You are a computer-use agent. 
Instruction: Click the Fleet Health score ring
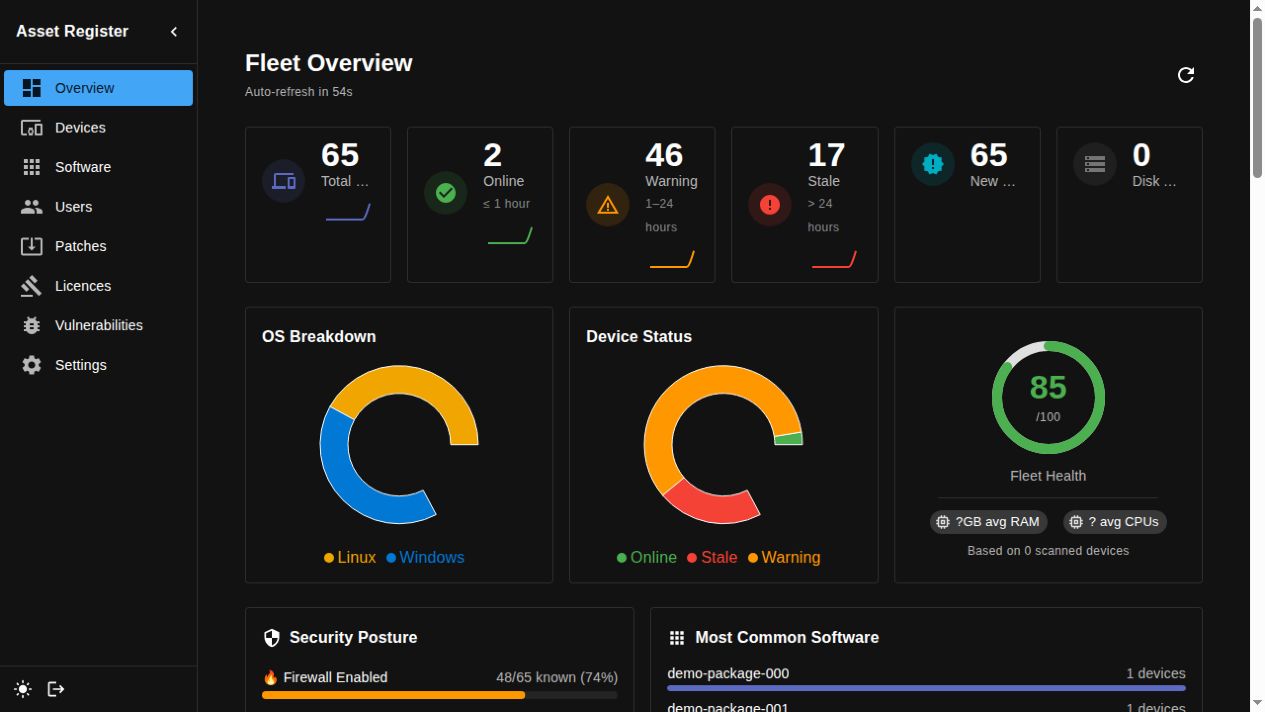pyautogui.click(x=1048, y=398)
